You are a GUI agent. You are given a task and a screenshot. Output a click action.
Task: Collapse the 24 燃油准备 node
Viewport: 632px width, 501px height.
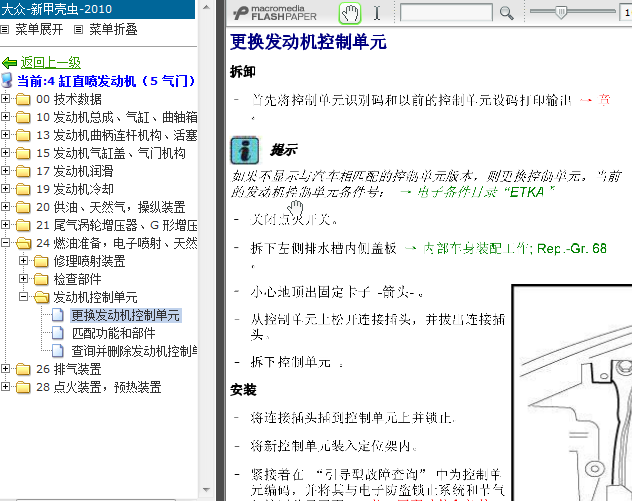[5, 243]
